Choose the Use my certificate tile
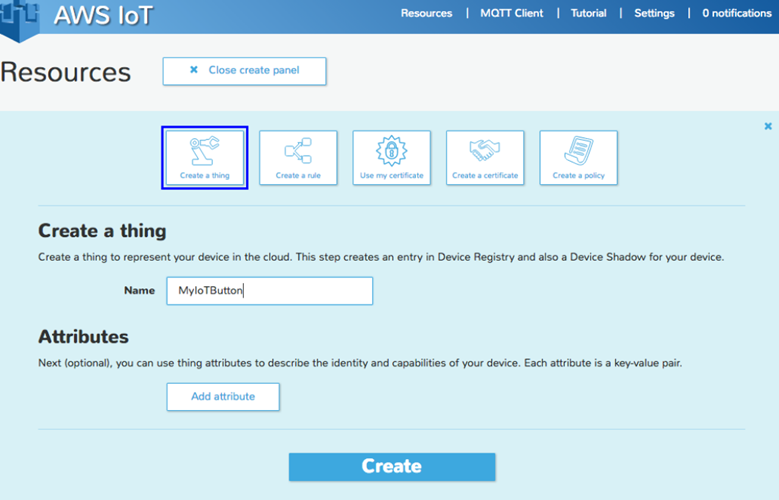Viewport: 779px width, 500px height. (391, 157)
